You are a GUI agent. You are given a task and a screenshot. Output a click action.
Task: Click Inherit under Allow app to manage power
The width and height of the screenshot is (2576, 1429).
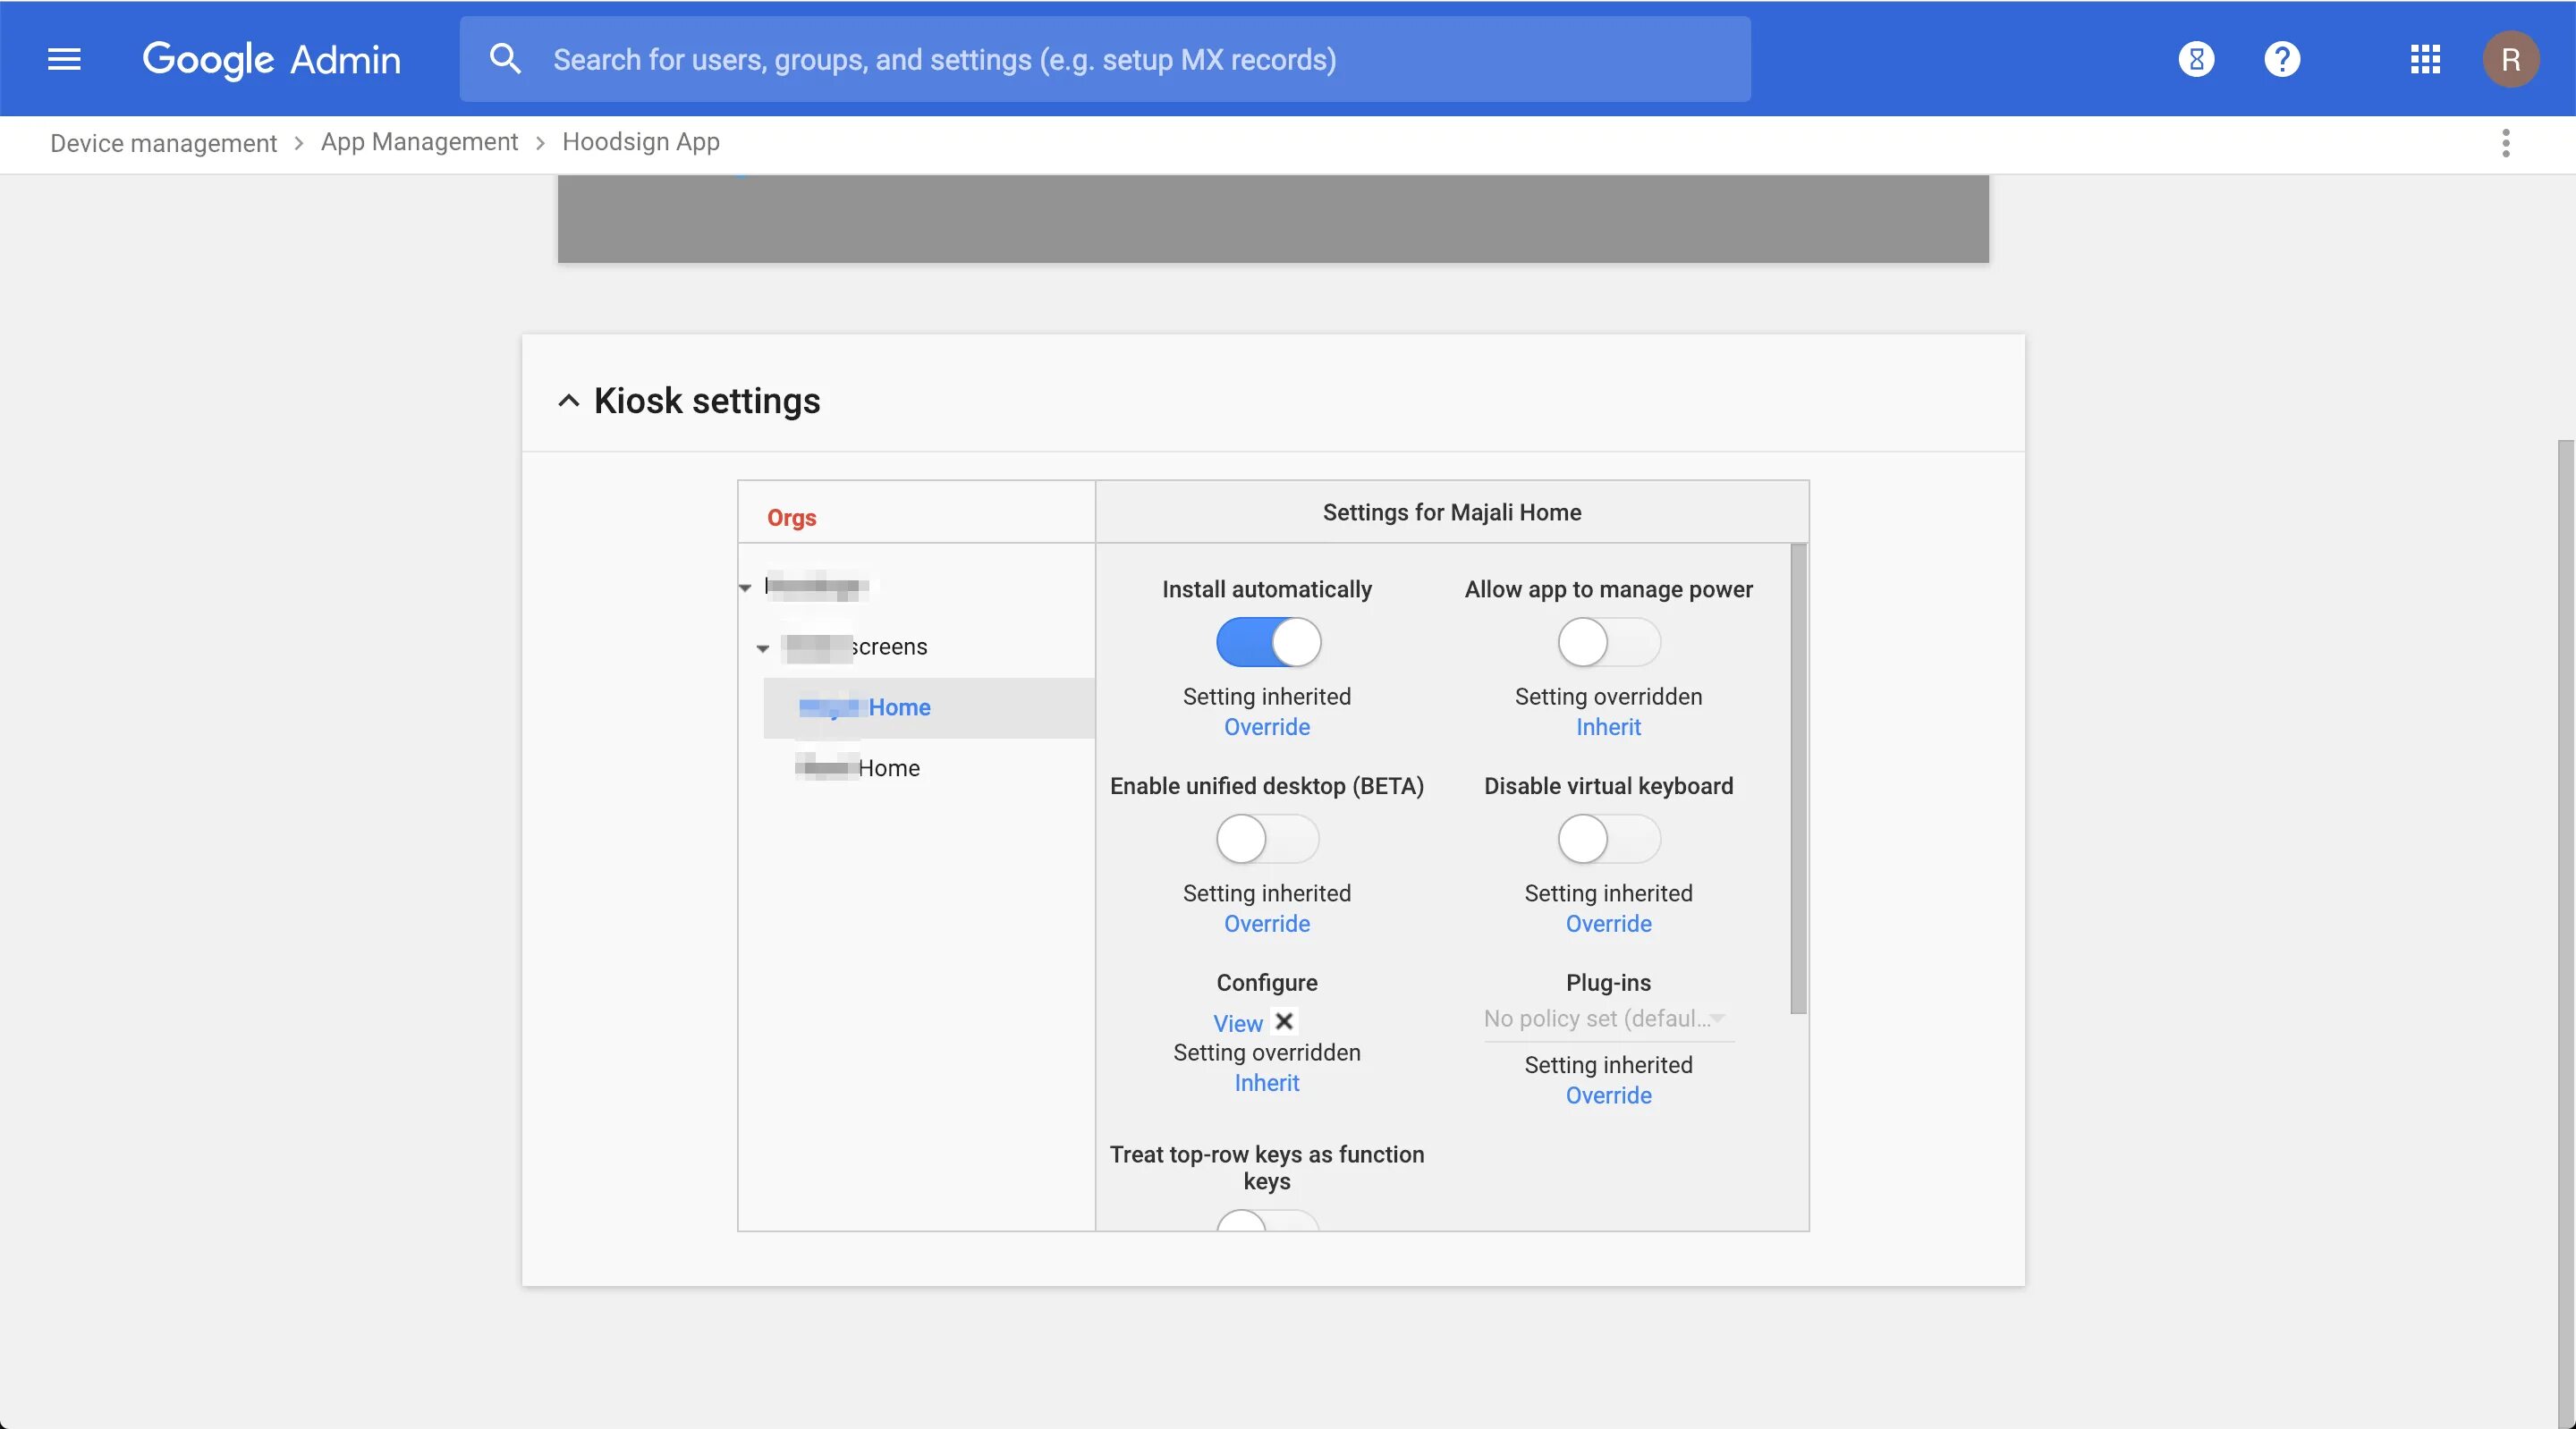click(x=1608, y=727)
